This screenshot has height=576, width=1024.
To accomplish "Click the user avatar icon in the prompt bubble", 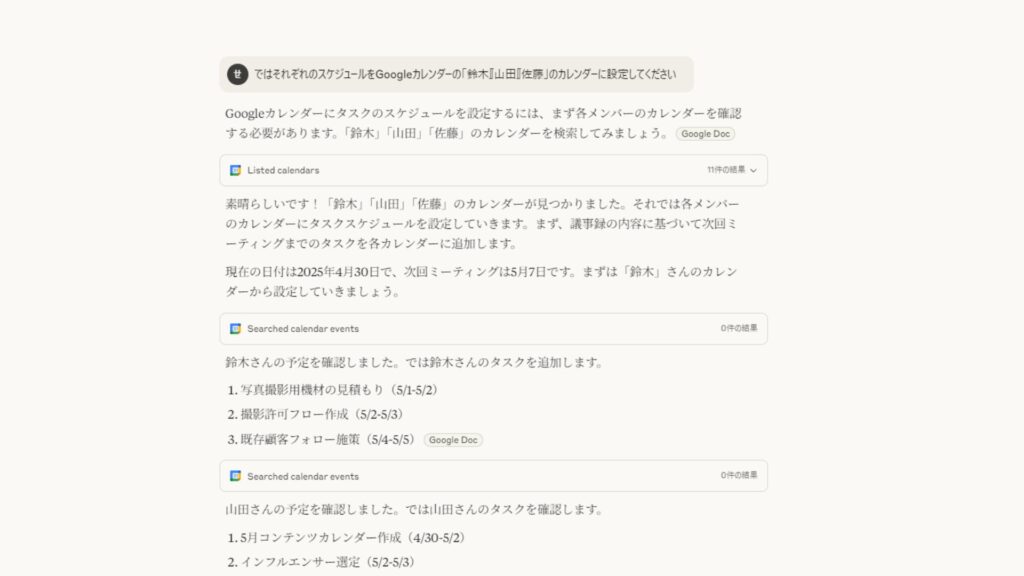I will [238, 74].
